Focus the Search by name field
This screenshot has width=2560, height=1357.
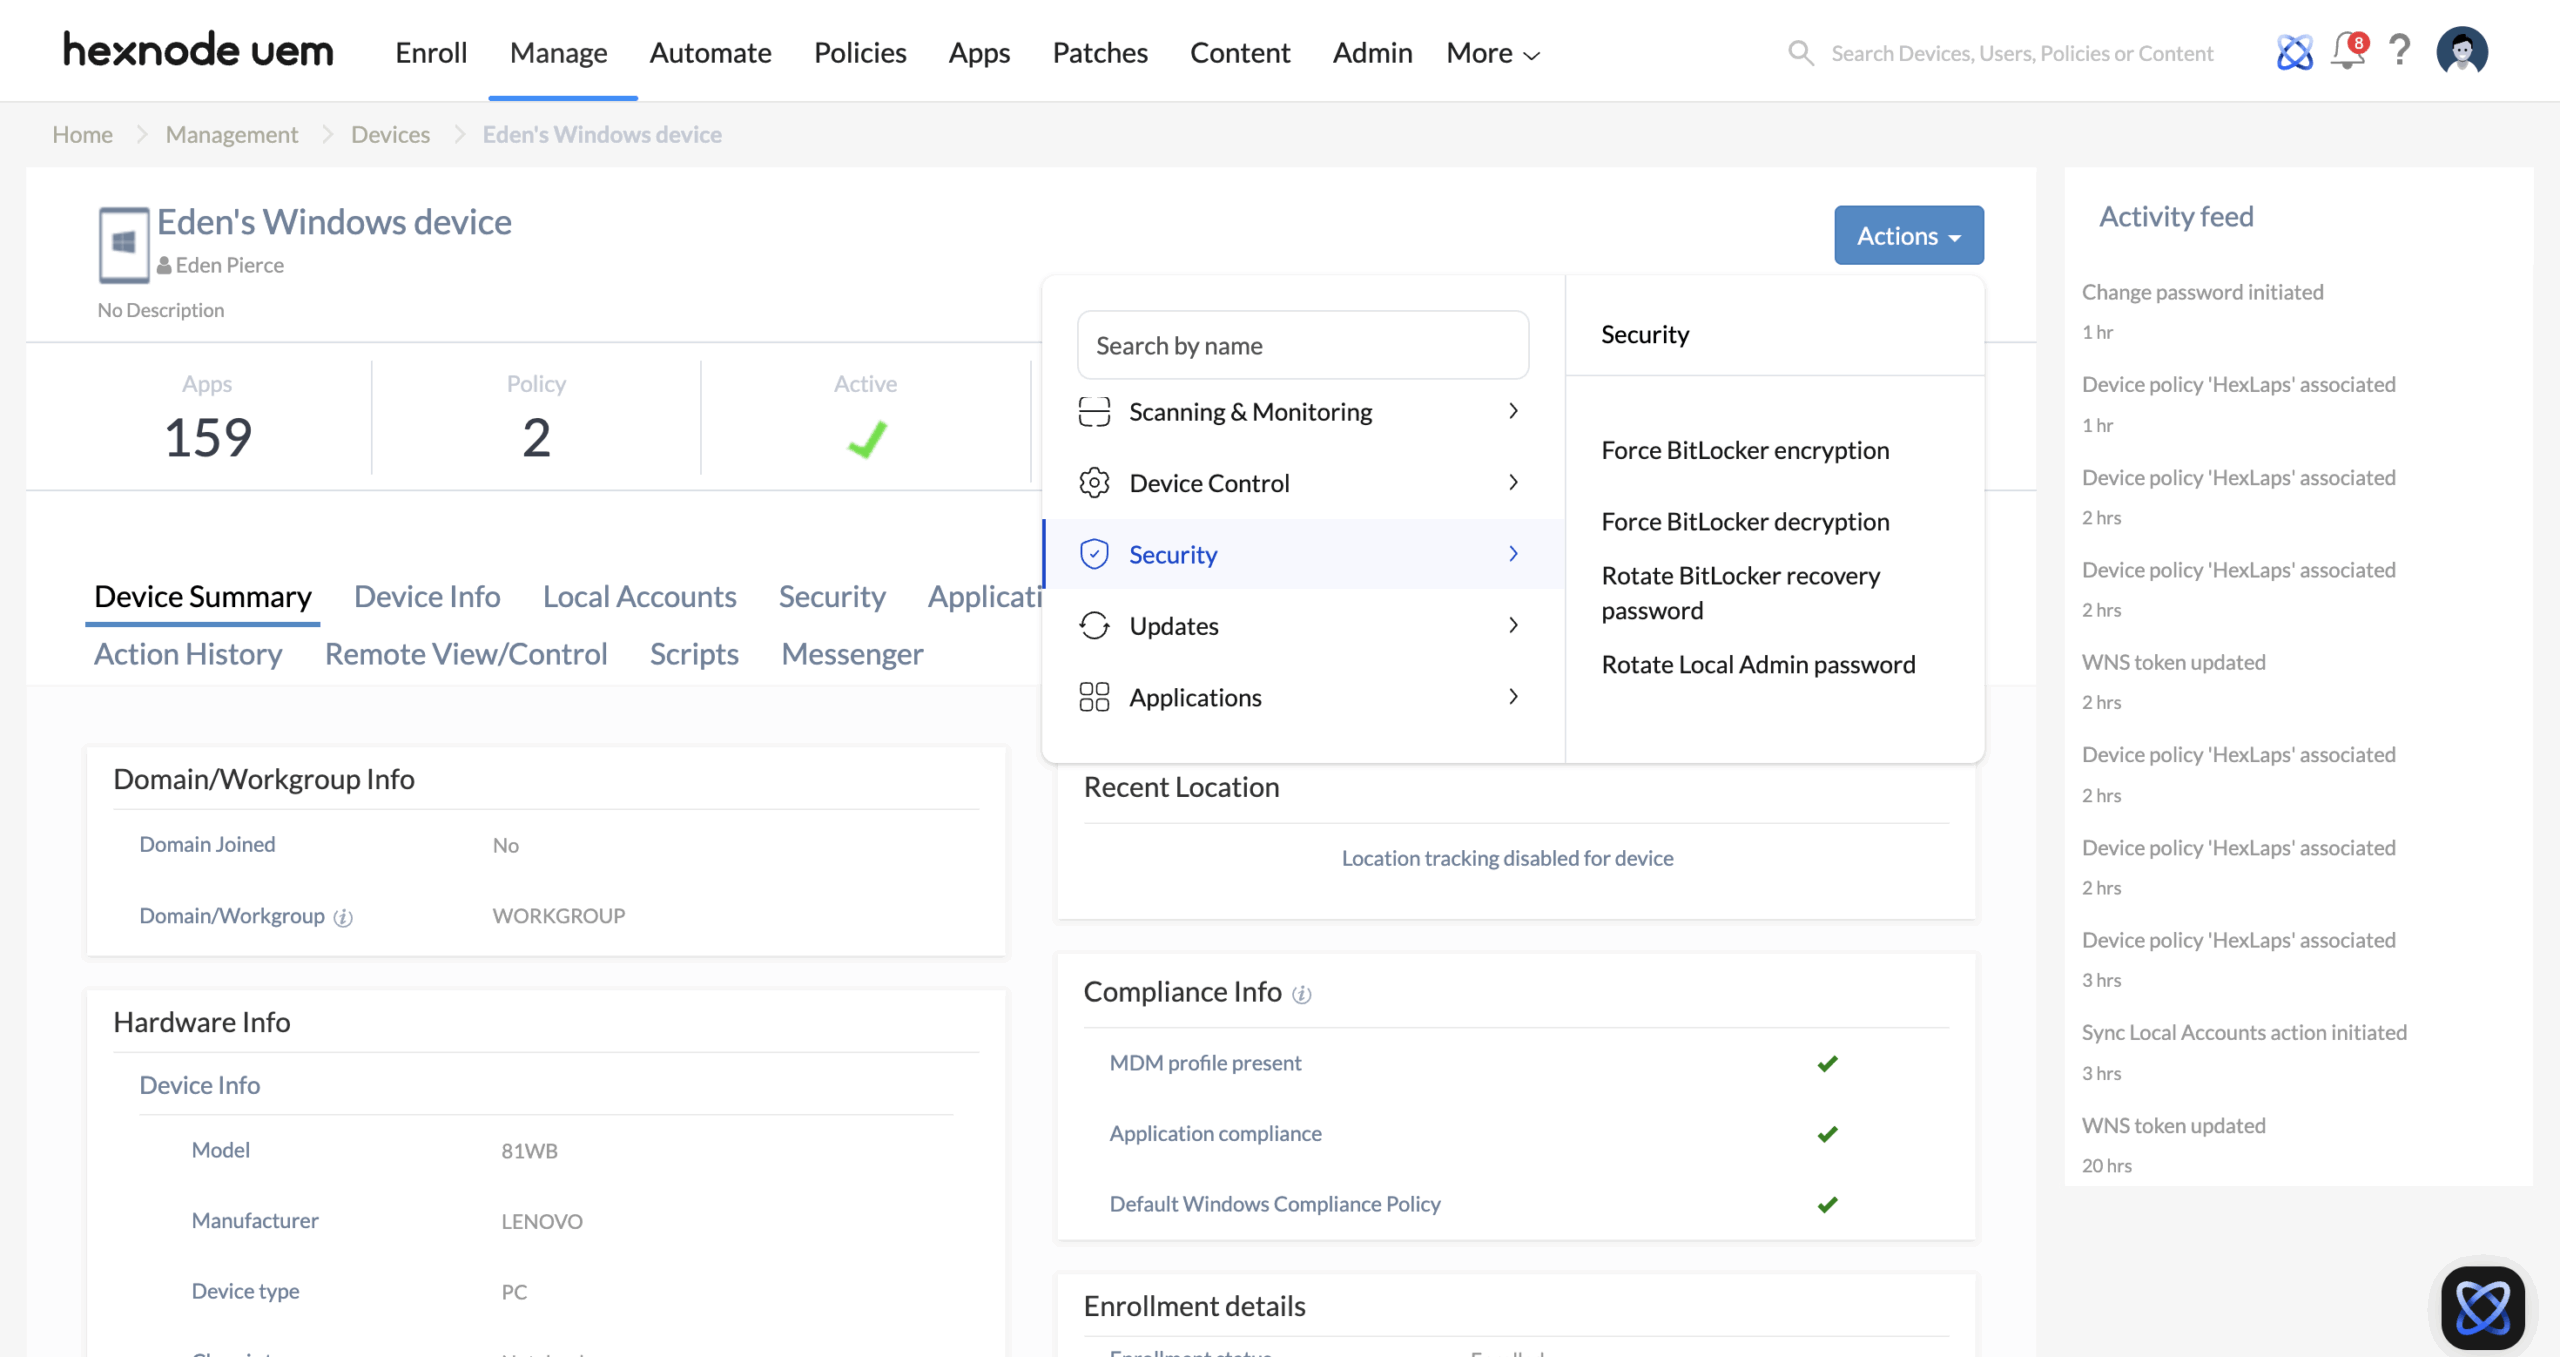(x=1302, y=346)
